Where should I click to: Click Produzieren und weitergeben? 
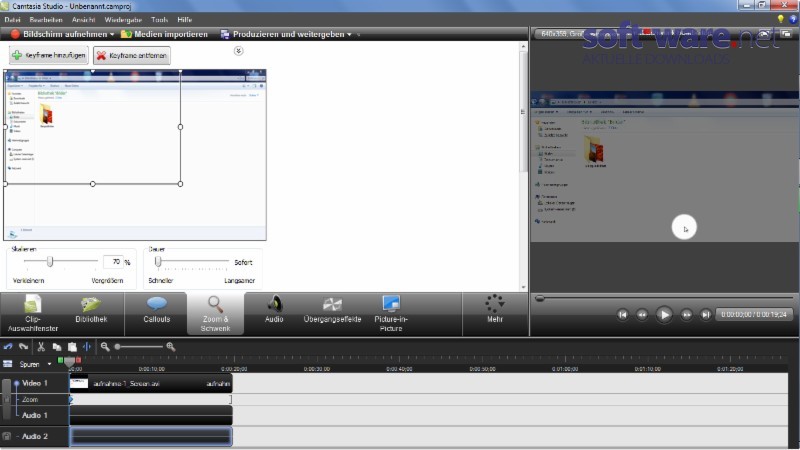pos(282,34)
